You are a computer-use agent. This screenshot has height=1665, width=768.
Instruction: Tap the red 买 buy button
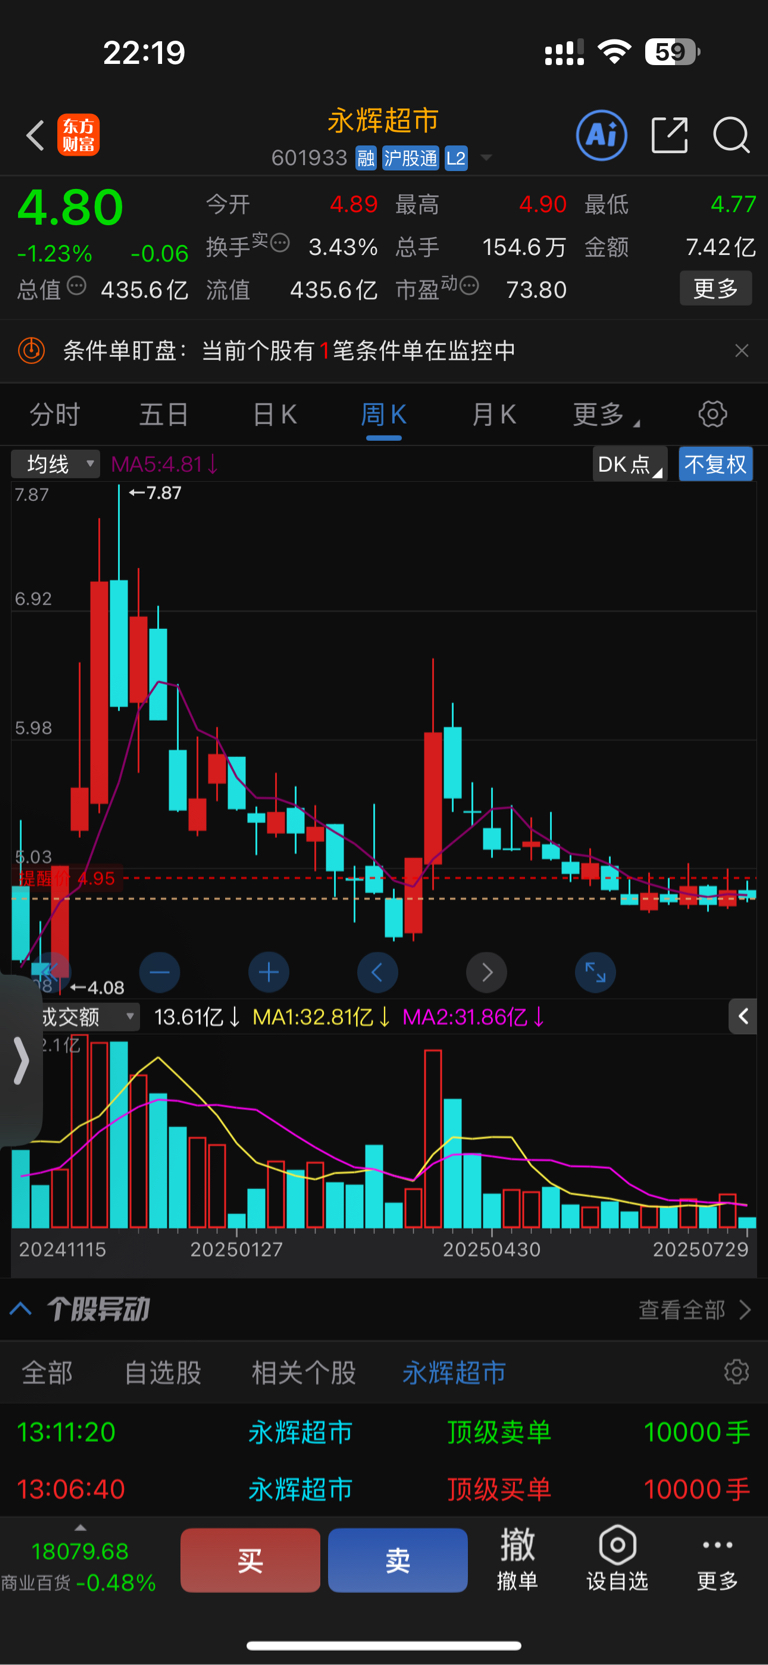point(250,1560)
